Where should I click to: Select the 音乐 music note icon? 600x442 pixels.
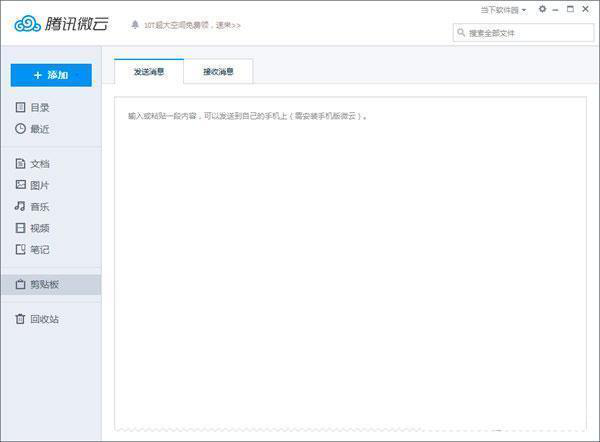click(x=20, y=206)
